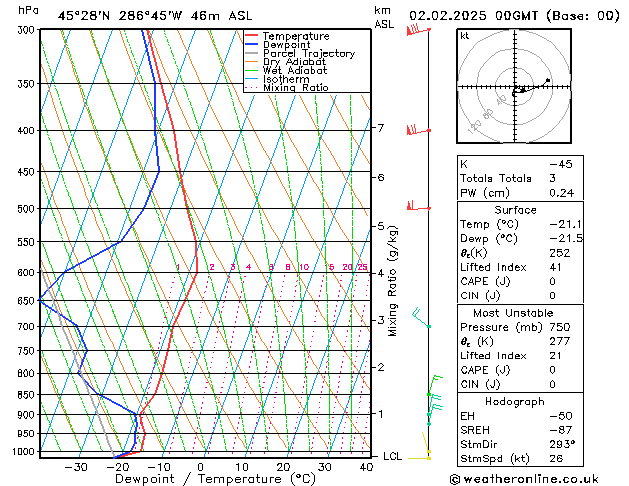Screen dimensions: 629x486
Task: Click the PW (cm) value "0.24"
Action: click(x=562, y=193)
